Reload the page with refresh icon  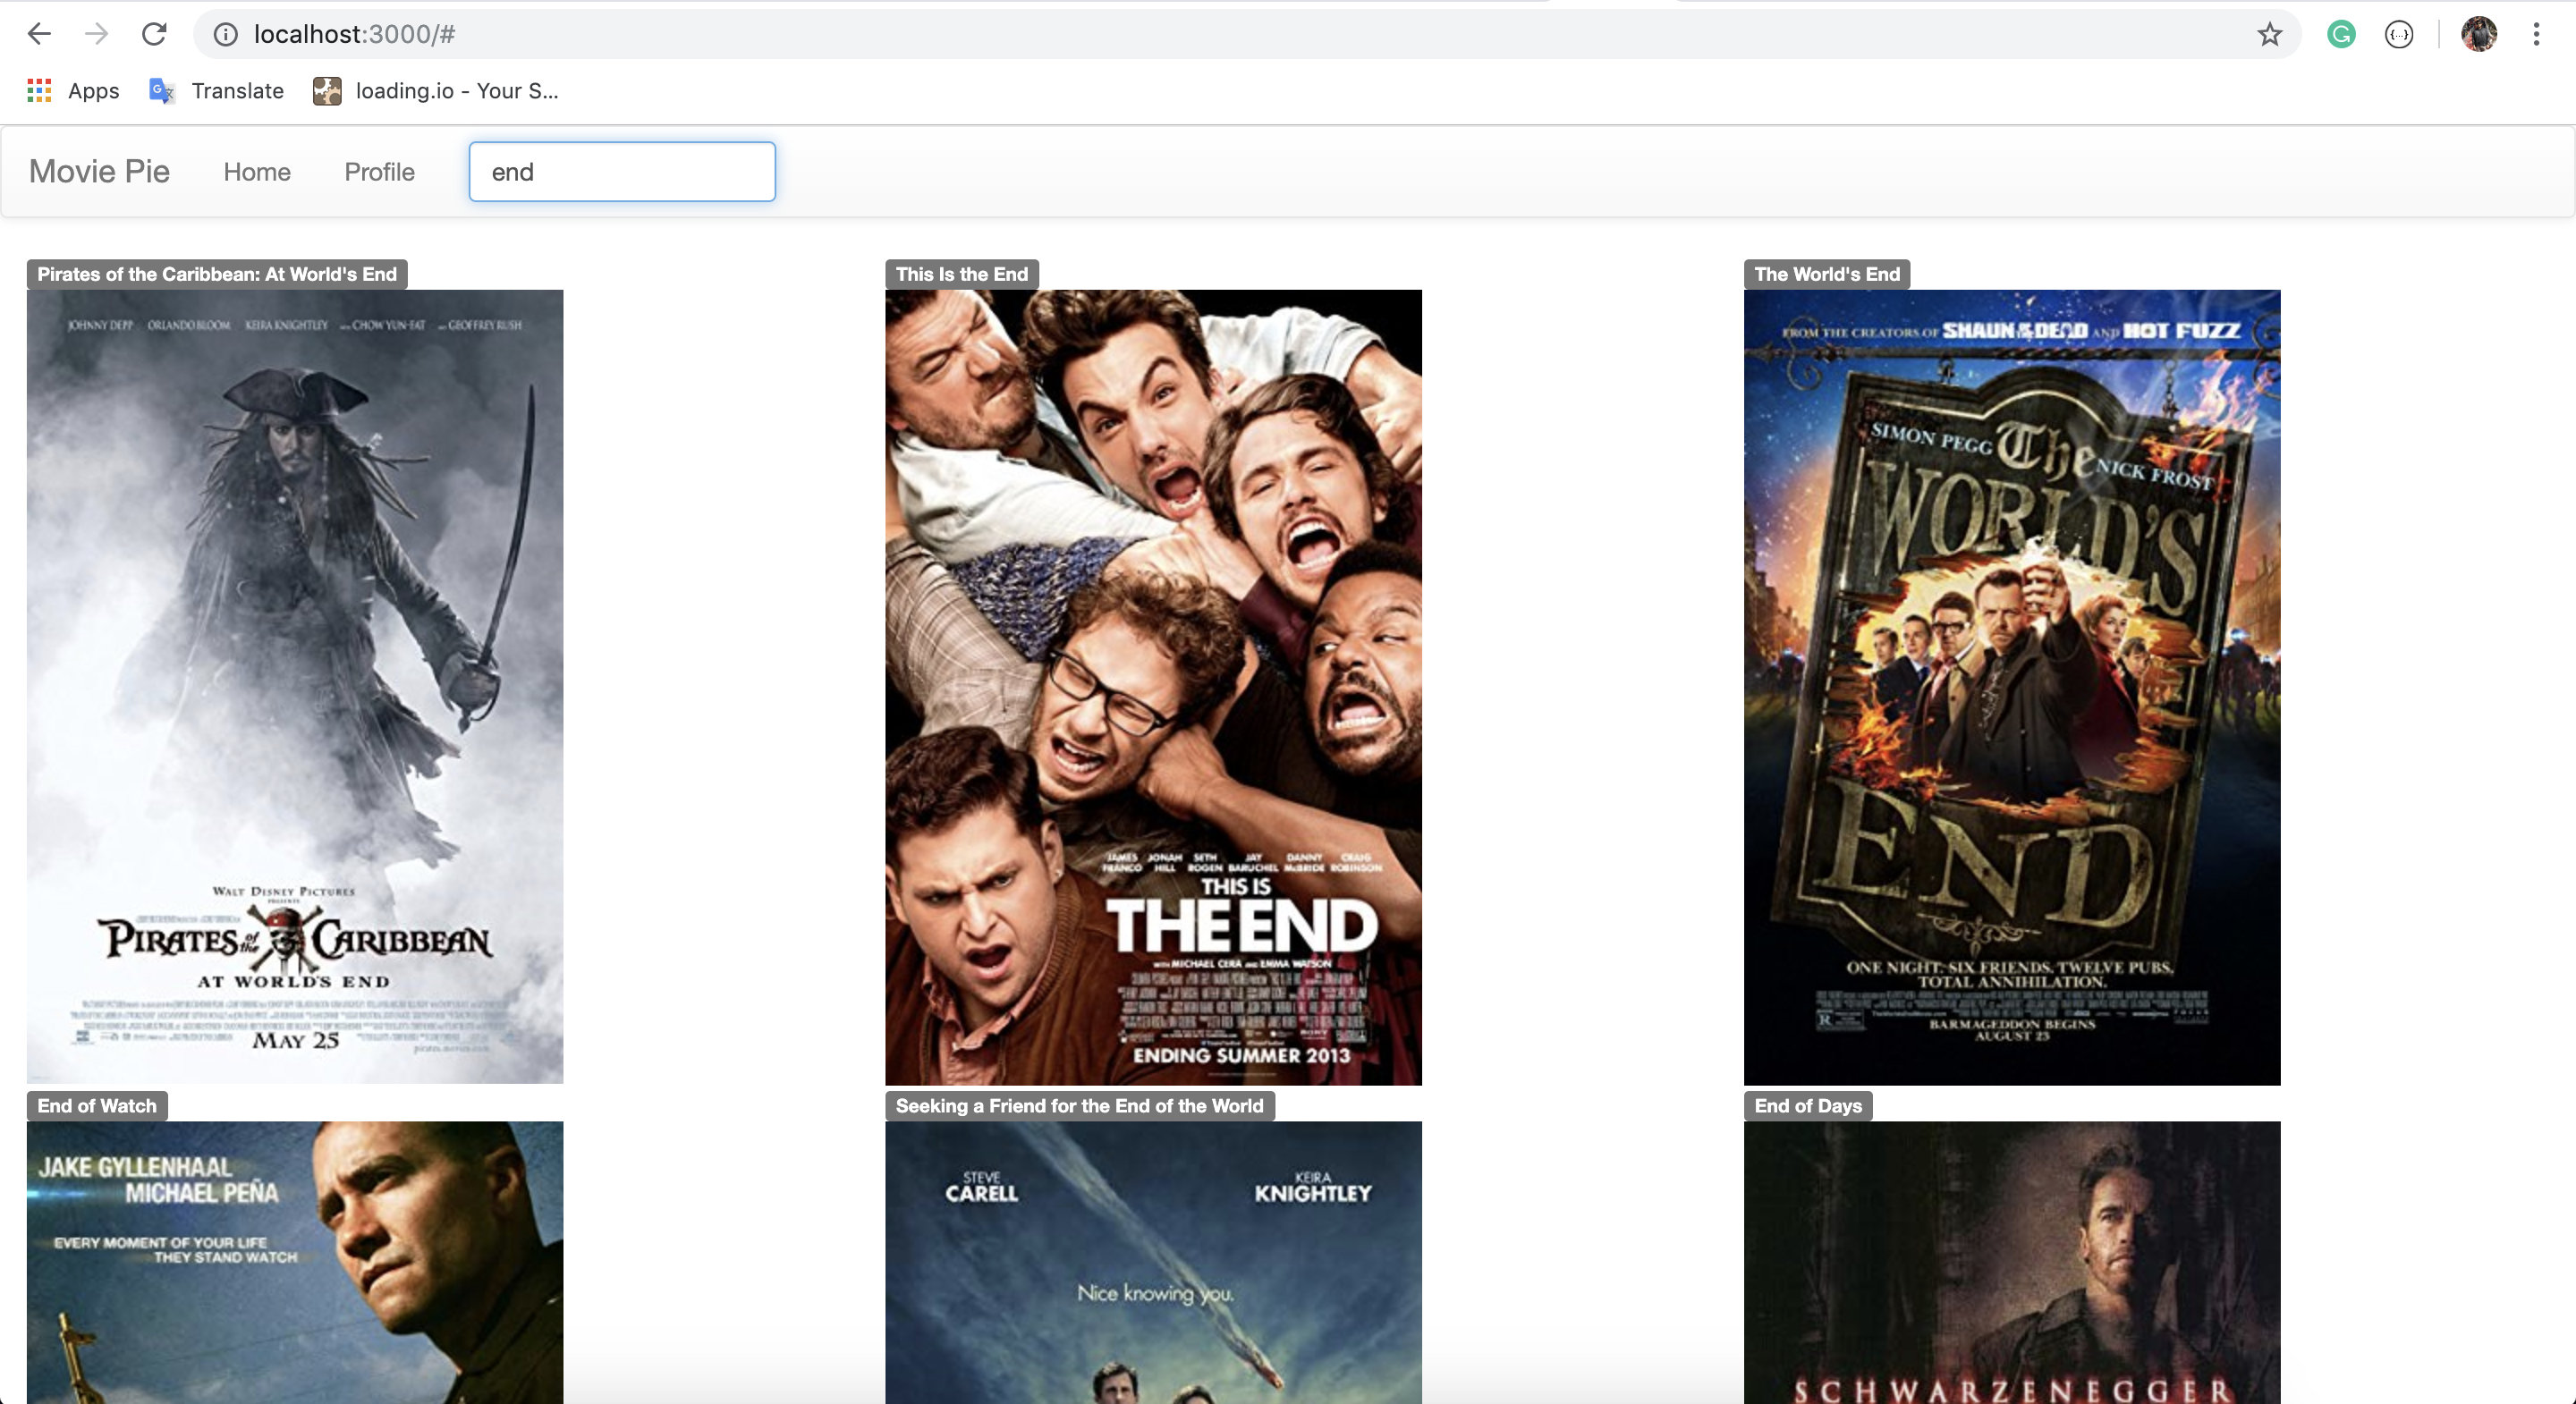pyautogui.click(x=154, y=34)
